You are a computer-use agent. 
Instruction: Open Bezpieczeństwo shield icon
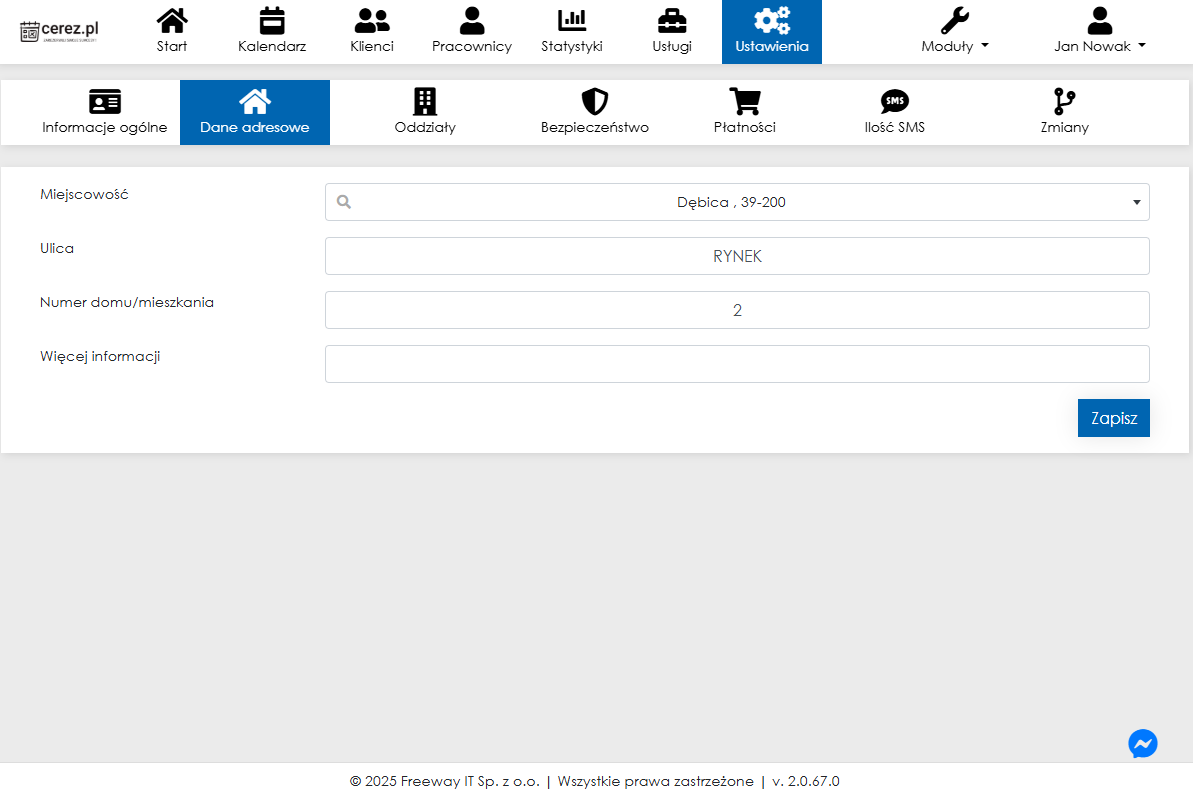tap(595, 101)
